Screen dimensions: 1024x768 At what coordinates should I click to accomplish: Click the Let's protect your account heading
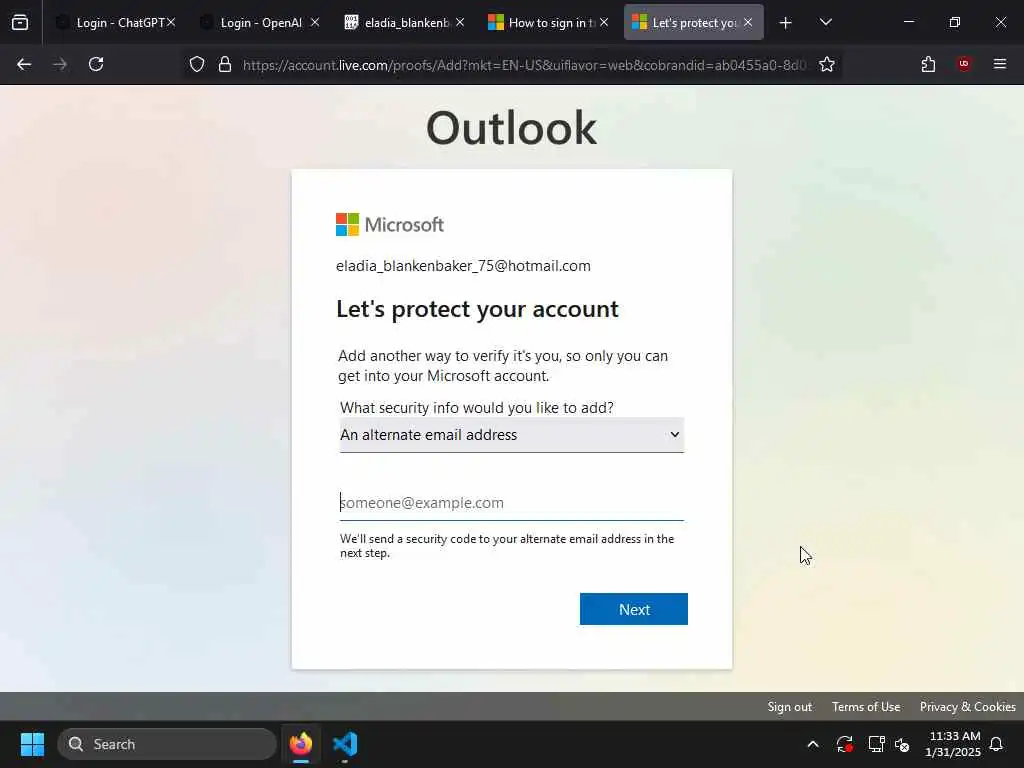(x=477, y=309)
